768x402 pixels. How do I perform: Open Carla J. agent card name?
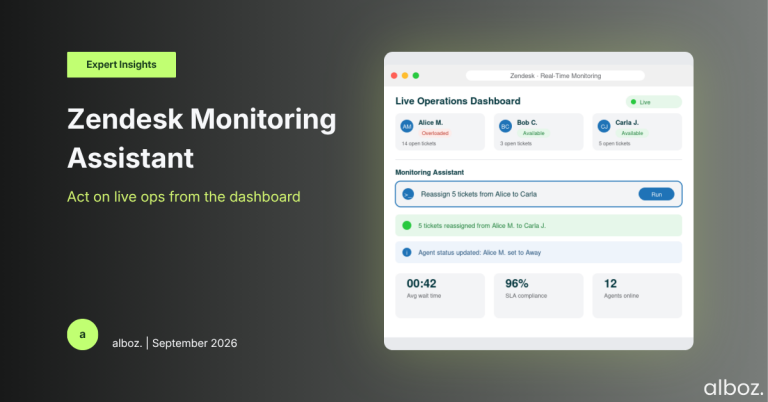(x=627, y=122)
